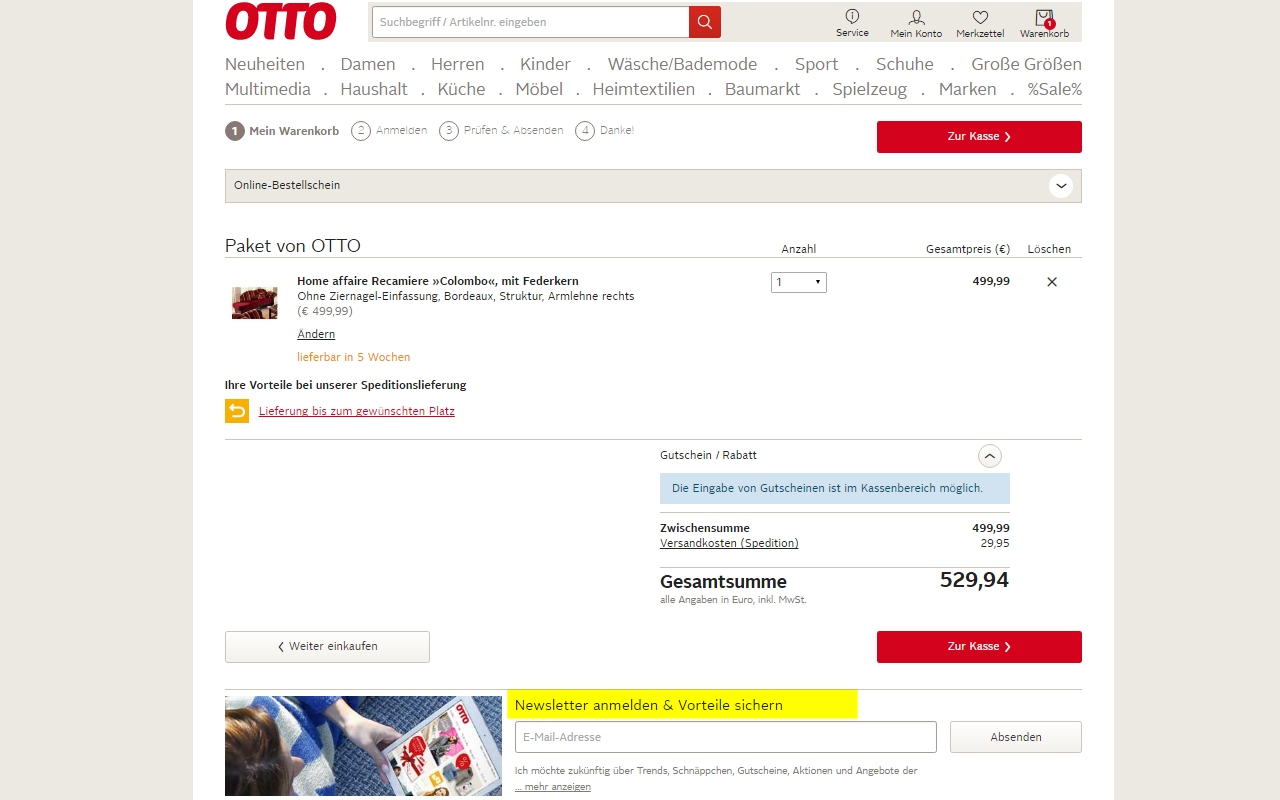Screen dimensions: 1280x800
Task: Collapse the Gutschein / Rabatt section
Action: tap(989, 456)
